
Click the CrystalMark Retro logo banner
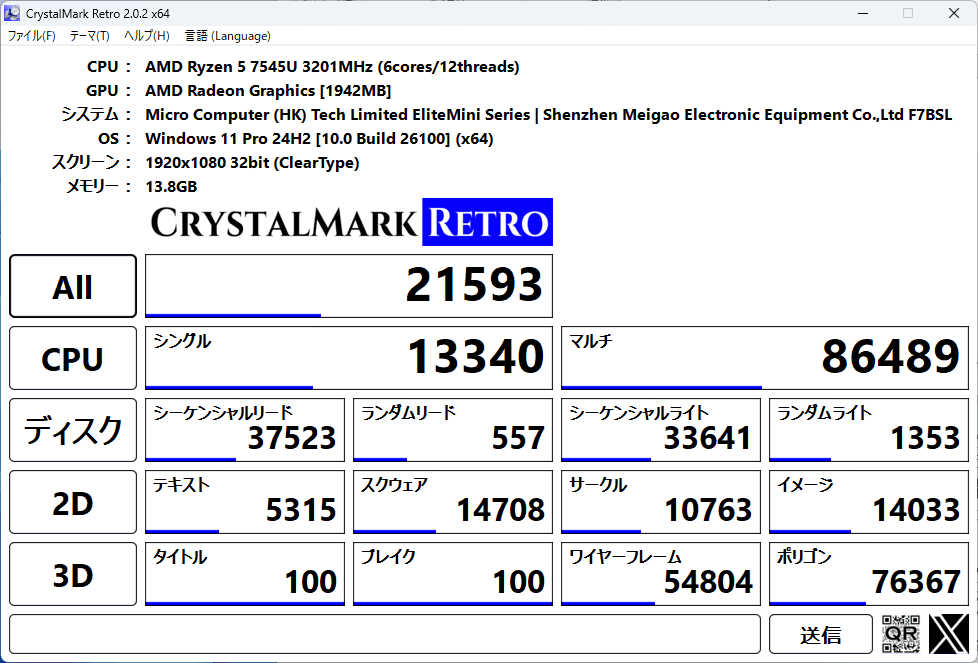(x=351, y=222)
